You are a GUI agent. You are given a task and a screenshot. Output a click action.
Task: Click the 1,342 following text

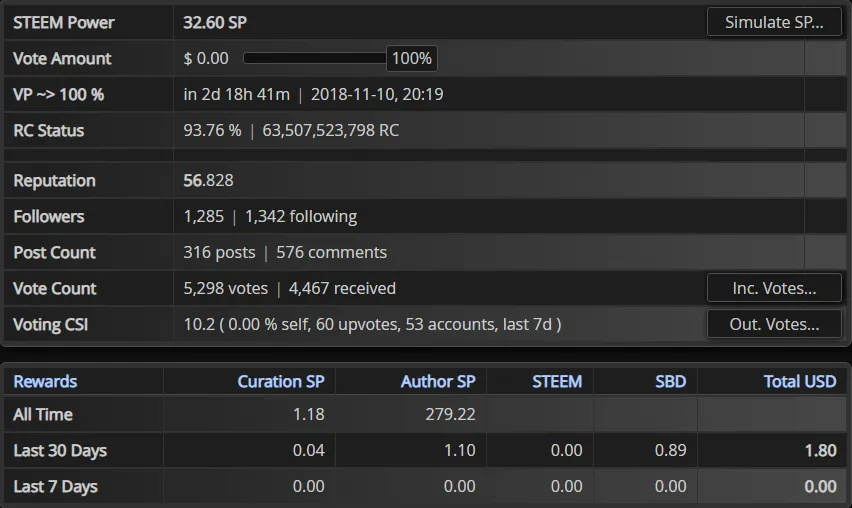click(301, 216)
